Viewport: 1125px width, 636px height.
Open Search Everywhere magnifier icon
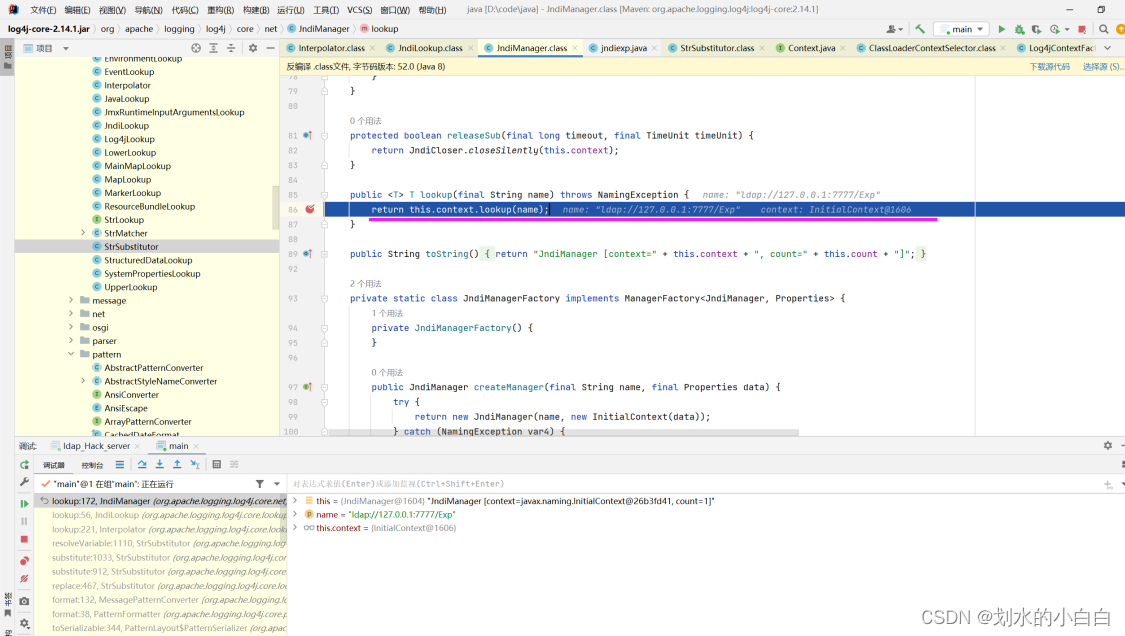[x=1103, y=29]
